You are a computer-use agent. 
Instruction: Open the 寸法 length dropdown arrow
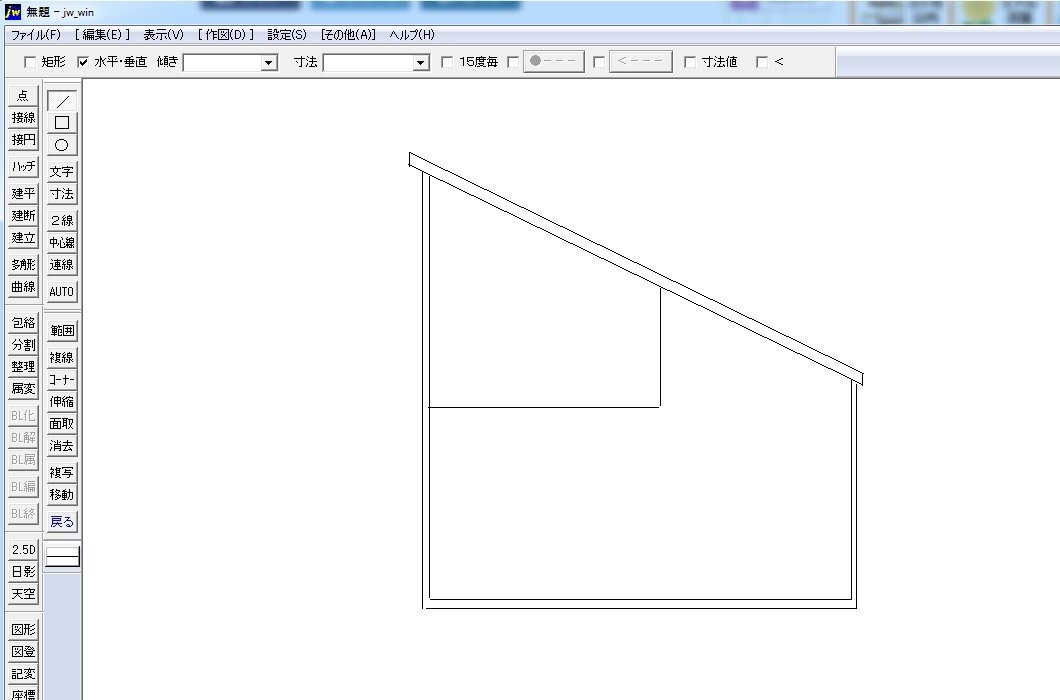(420, 63)
